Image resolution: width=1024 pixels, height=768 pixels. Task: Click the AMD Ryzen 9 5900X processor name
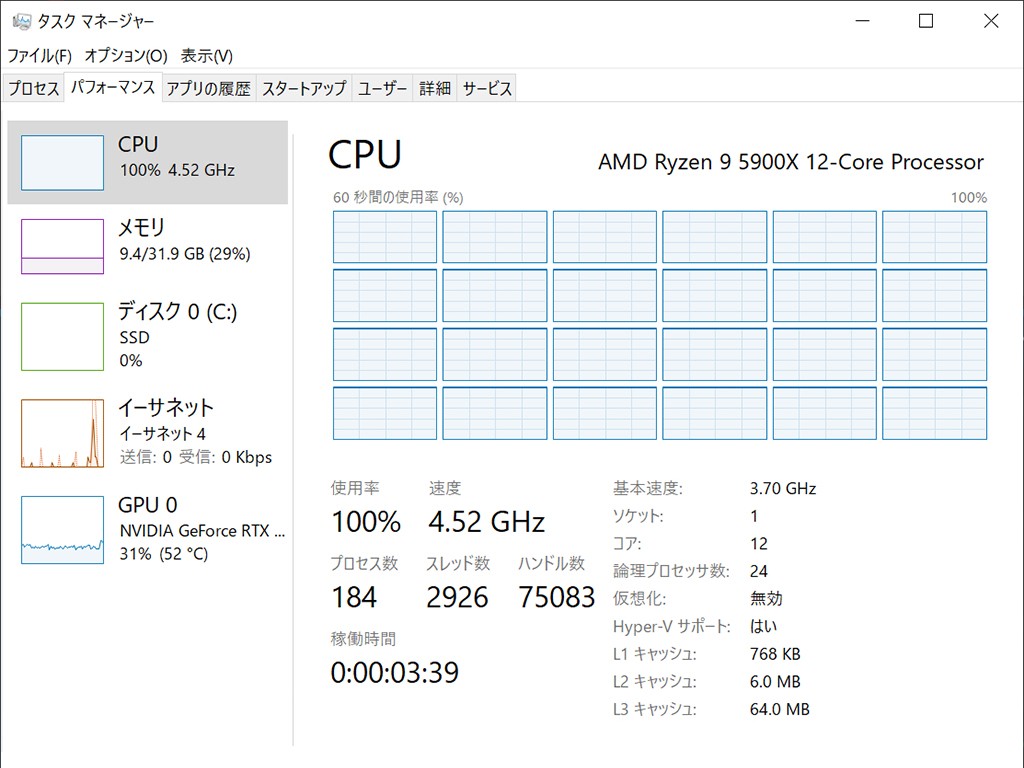pyautogui.click(x=790, y=162)
